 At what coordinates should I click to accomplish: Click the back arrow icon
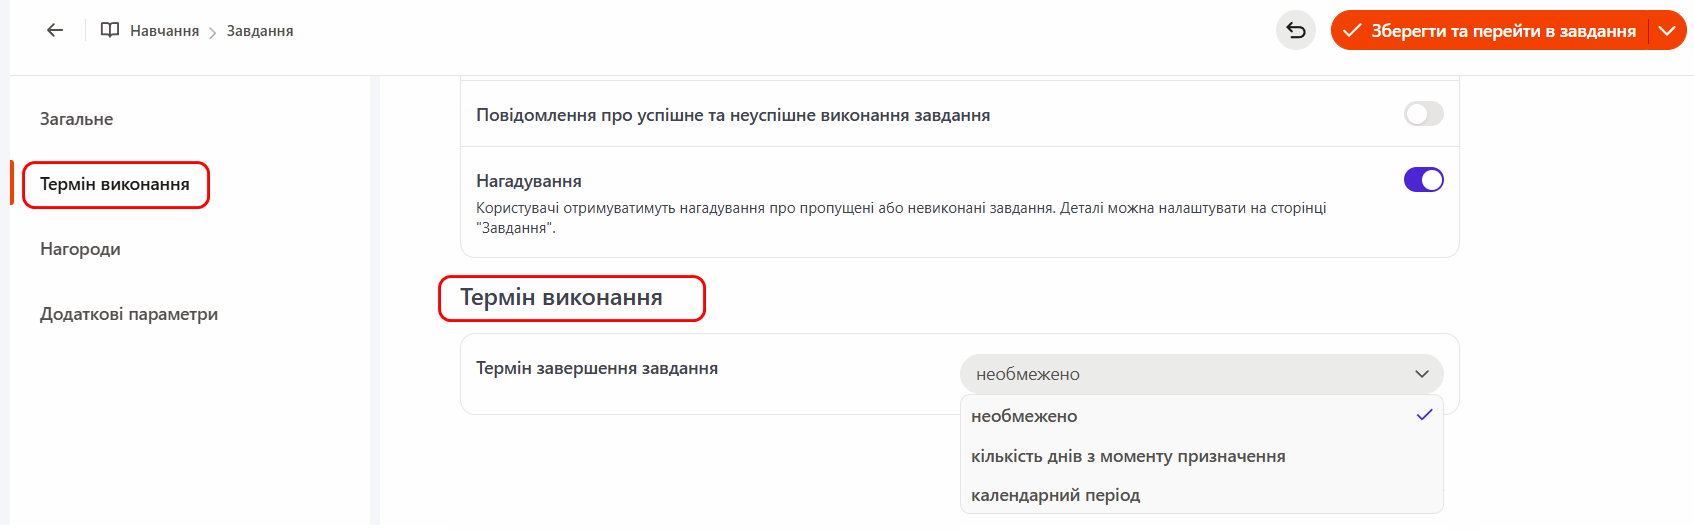coord(55,30)
